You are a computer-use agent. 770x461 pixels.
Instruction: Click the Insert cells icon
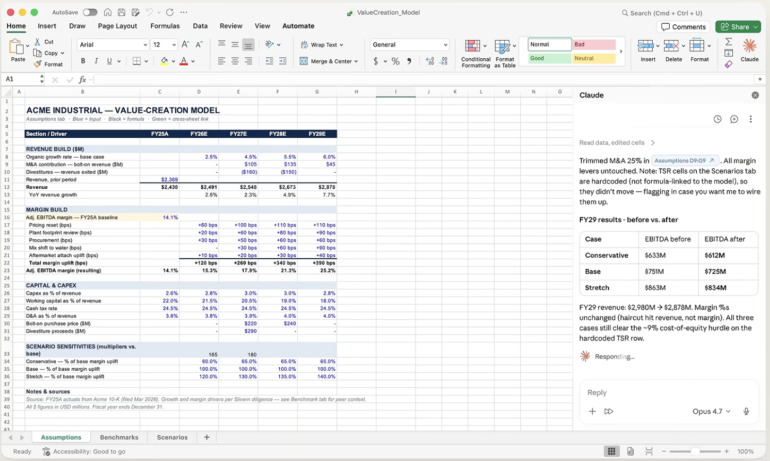[645, 46]
